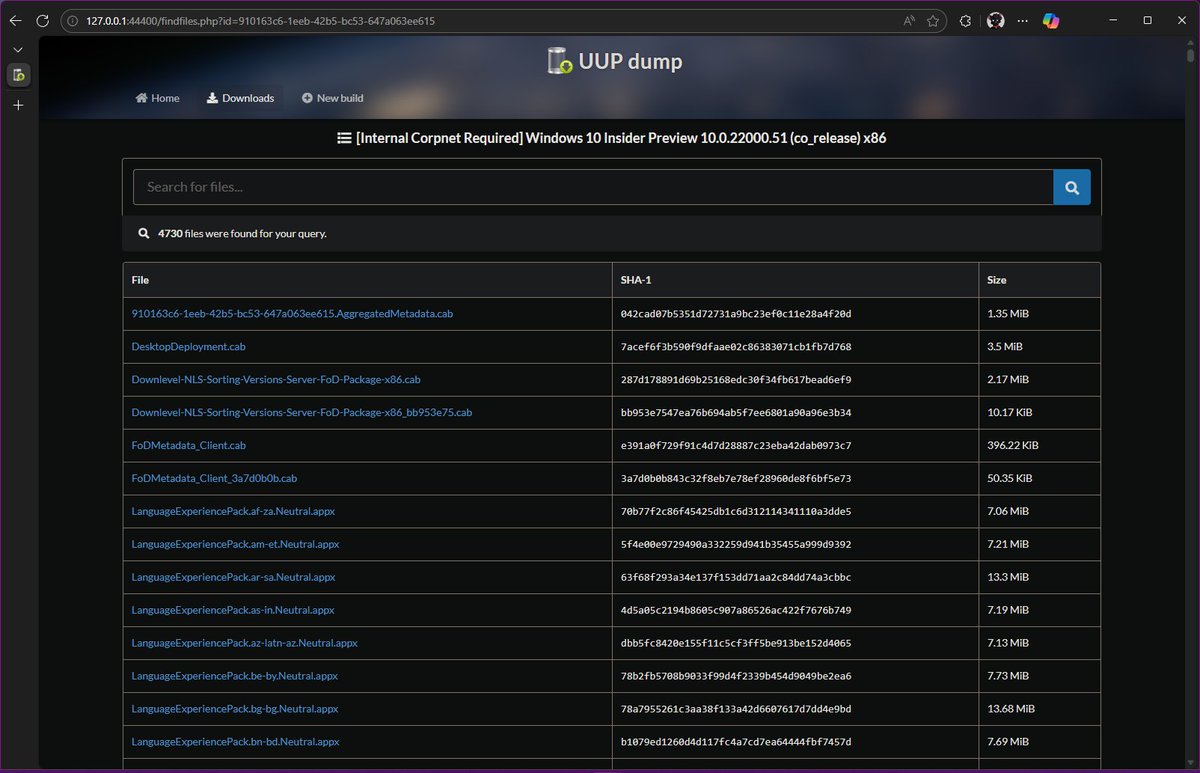
Task: Open a new tab with plus icon
Action: coord(18,105)
